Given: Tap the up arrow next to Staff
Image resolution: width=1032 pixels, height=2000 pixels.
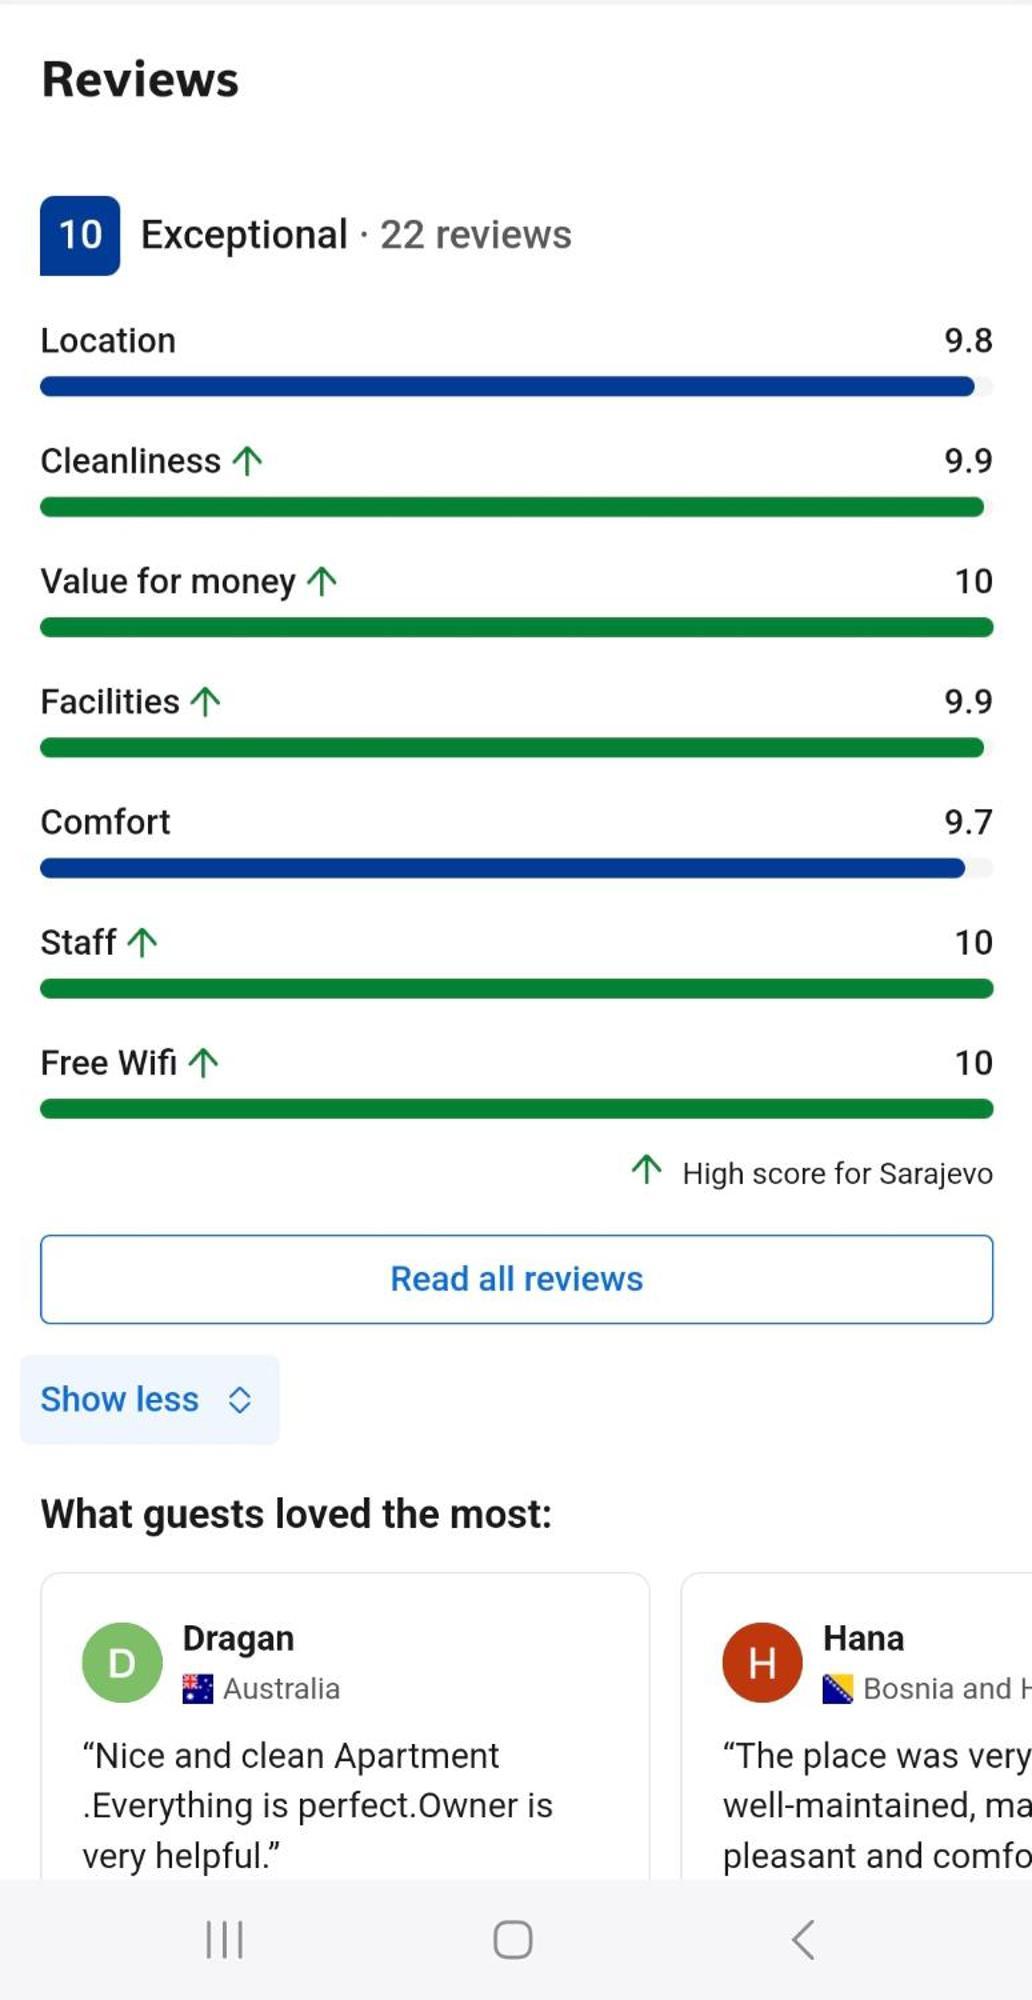Looking at the screenshot, I should (x=142, y=942).
